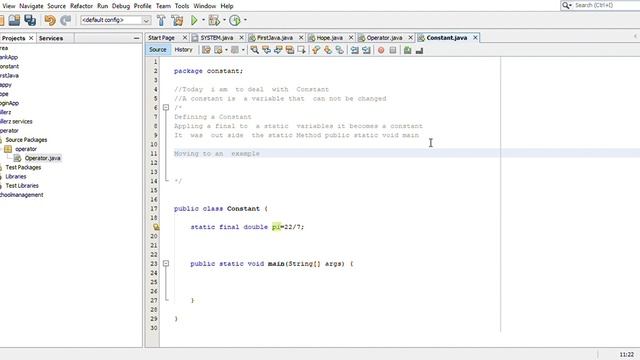The width and height of the screenshot is (640, 360).
Task: Close the Projects panel tab
Action: click(31, 38)
